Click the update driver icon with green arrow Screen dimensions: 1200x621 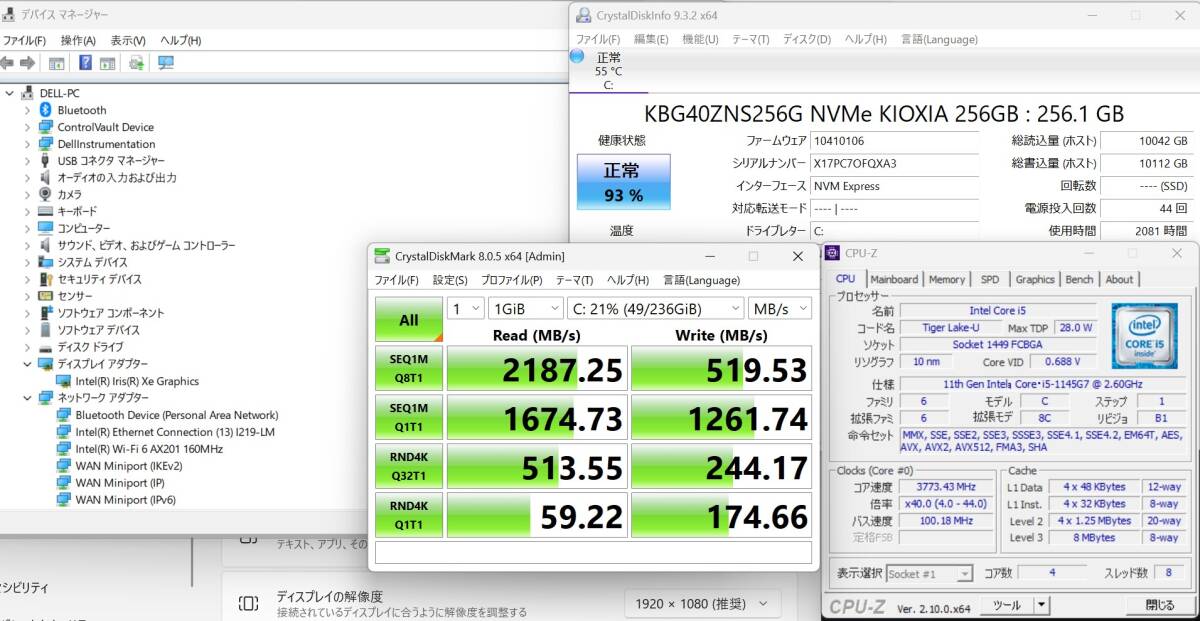(x=136, y=63)
